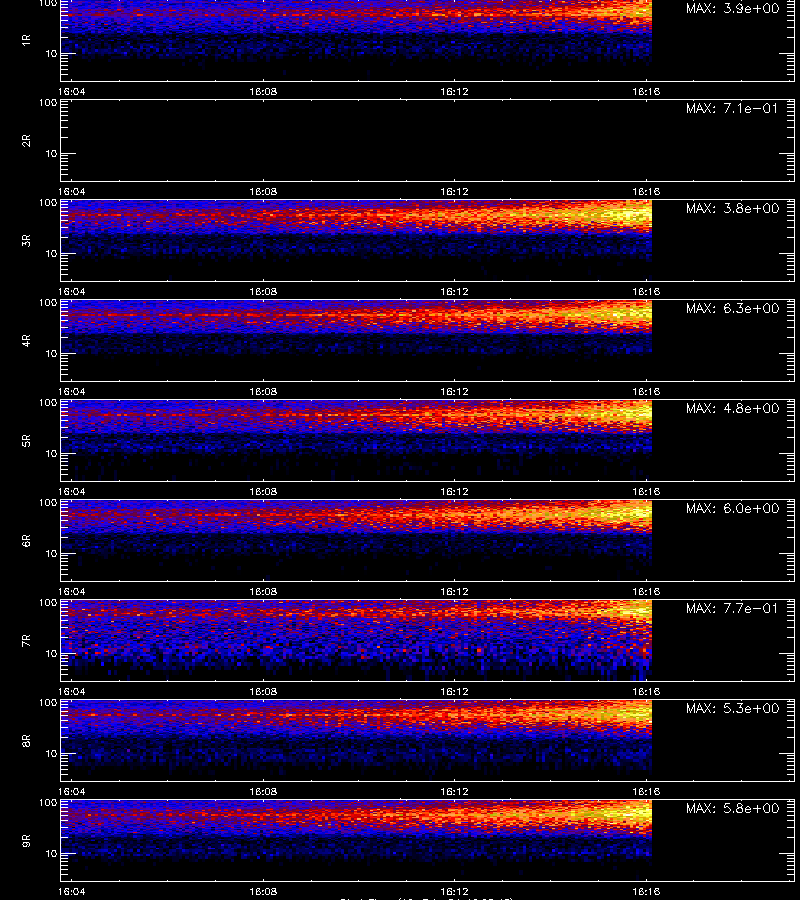Select the 4R panel axis title

coord(26,340)
